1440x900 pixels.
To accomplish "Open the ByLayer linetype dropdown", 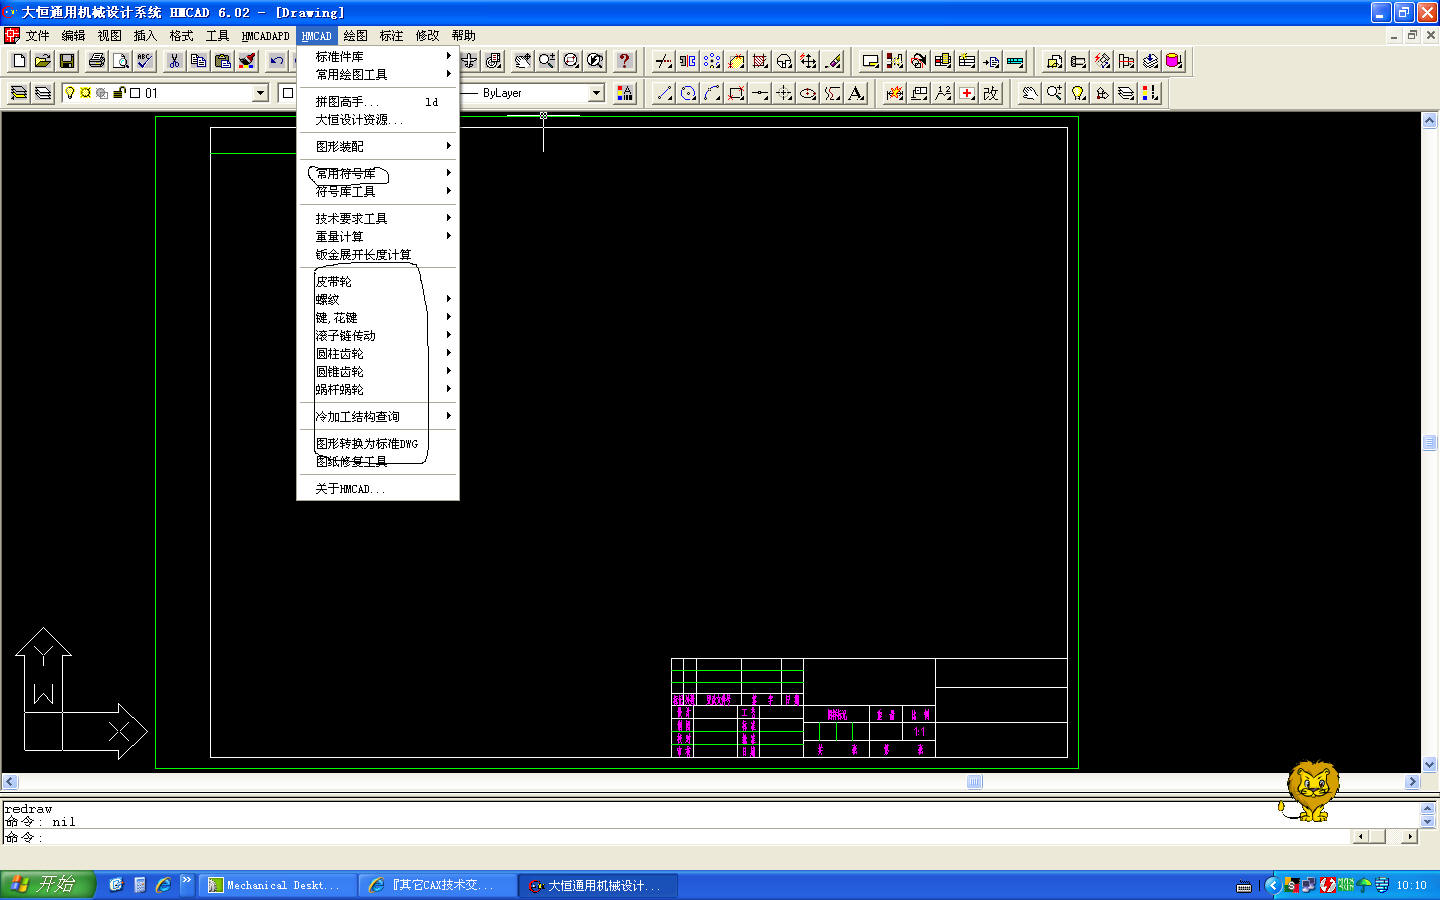I will point(597,93).
